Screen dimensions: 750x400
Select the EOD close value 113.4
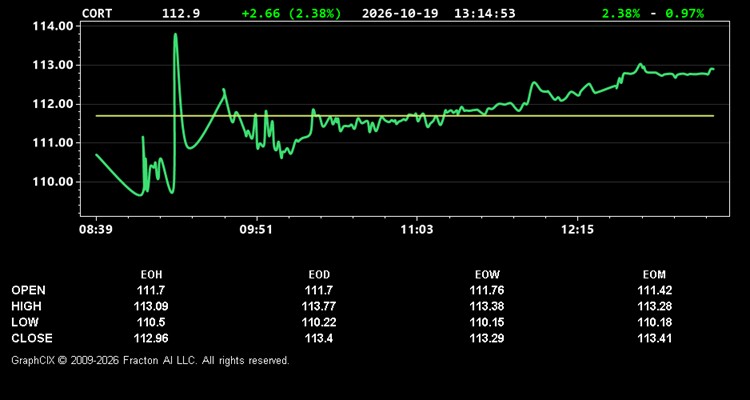(319, 338)
